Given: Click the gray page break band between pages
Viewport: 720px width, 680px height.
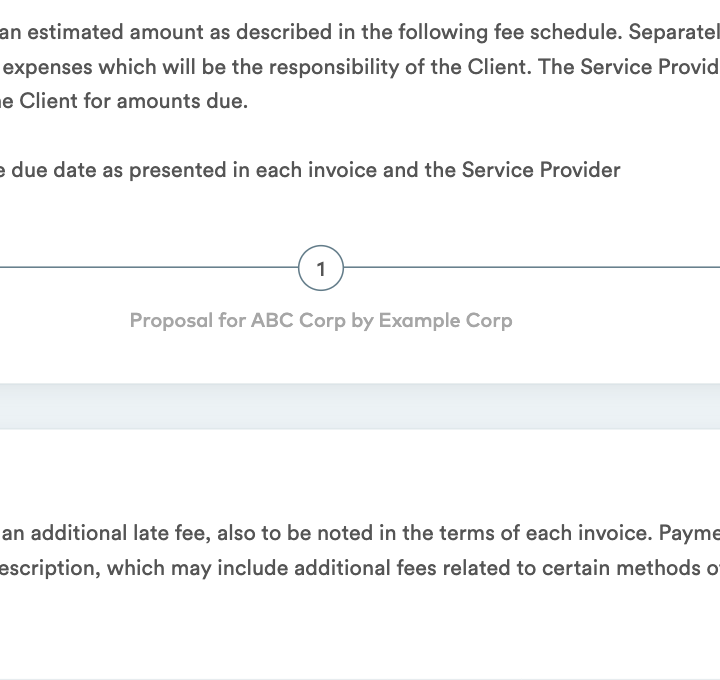Looking at the screenshot, I should (360, 406).
